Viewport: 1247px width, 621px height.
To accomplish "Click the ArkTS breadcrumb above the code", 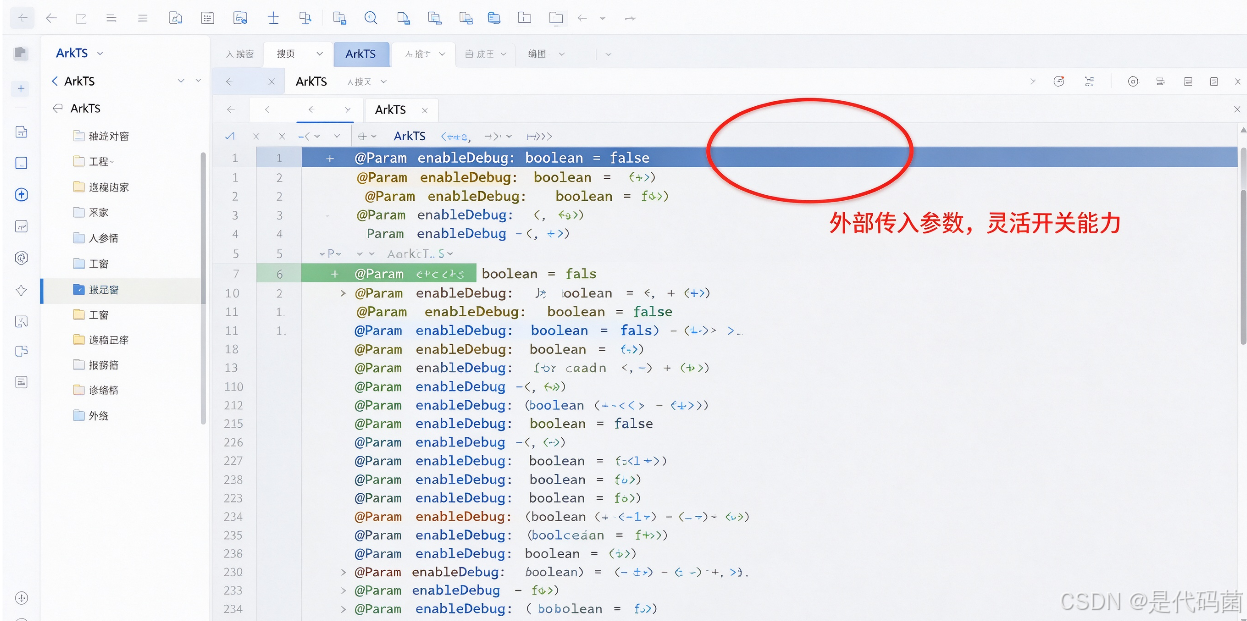I will pyautogui.click(x=410, y=136).
